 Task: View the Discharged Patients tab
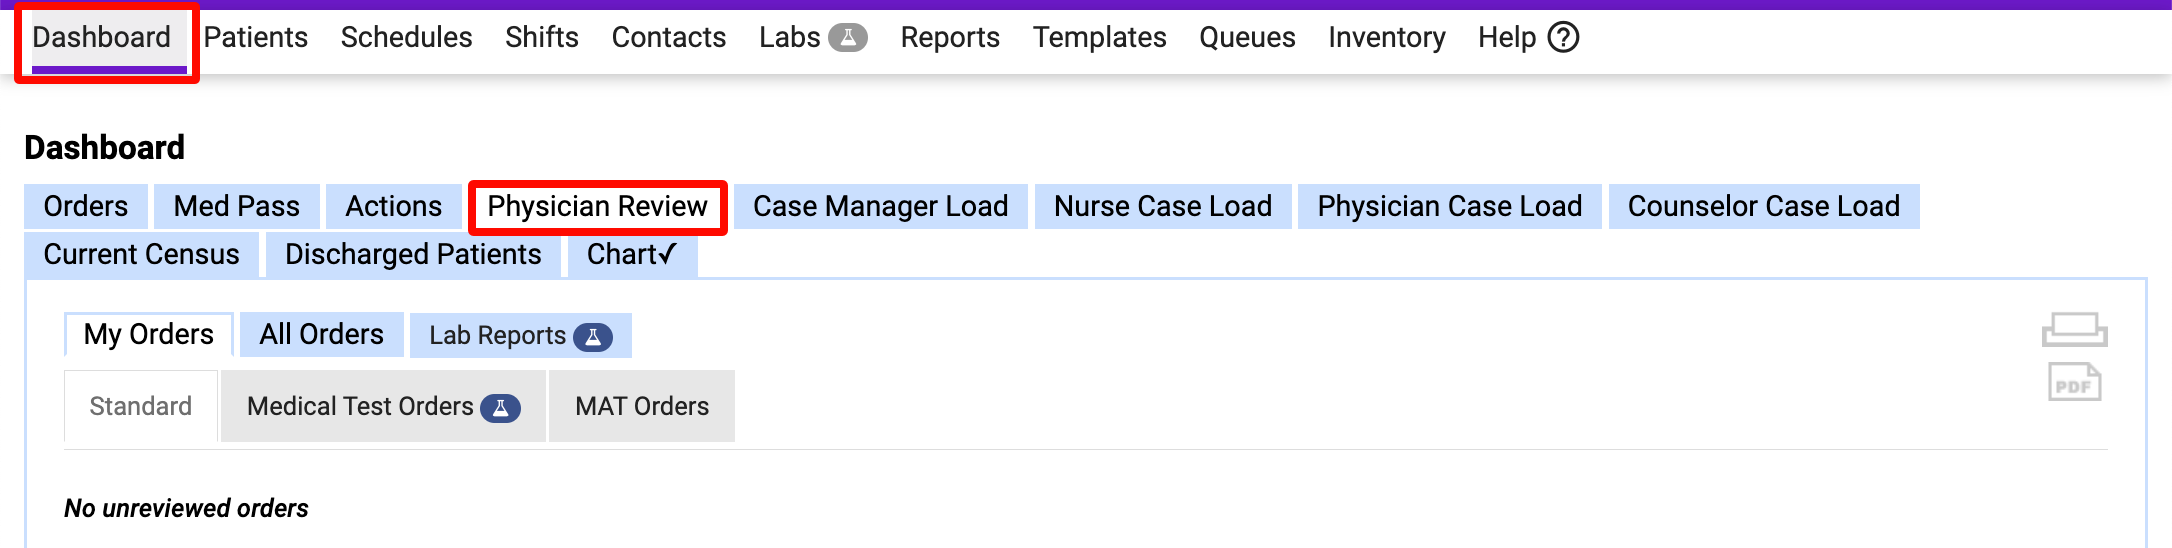pyautogui.click(x=413, y=255)
